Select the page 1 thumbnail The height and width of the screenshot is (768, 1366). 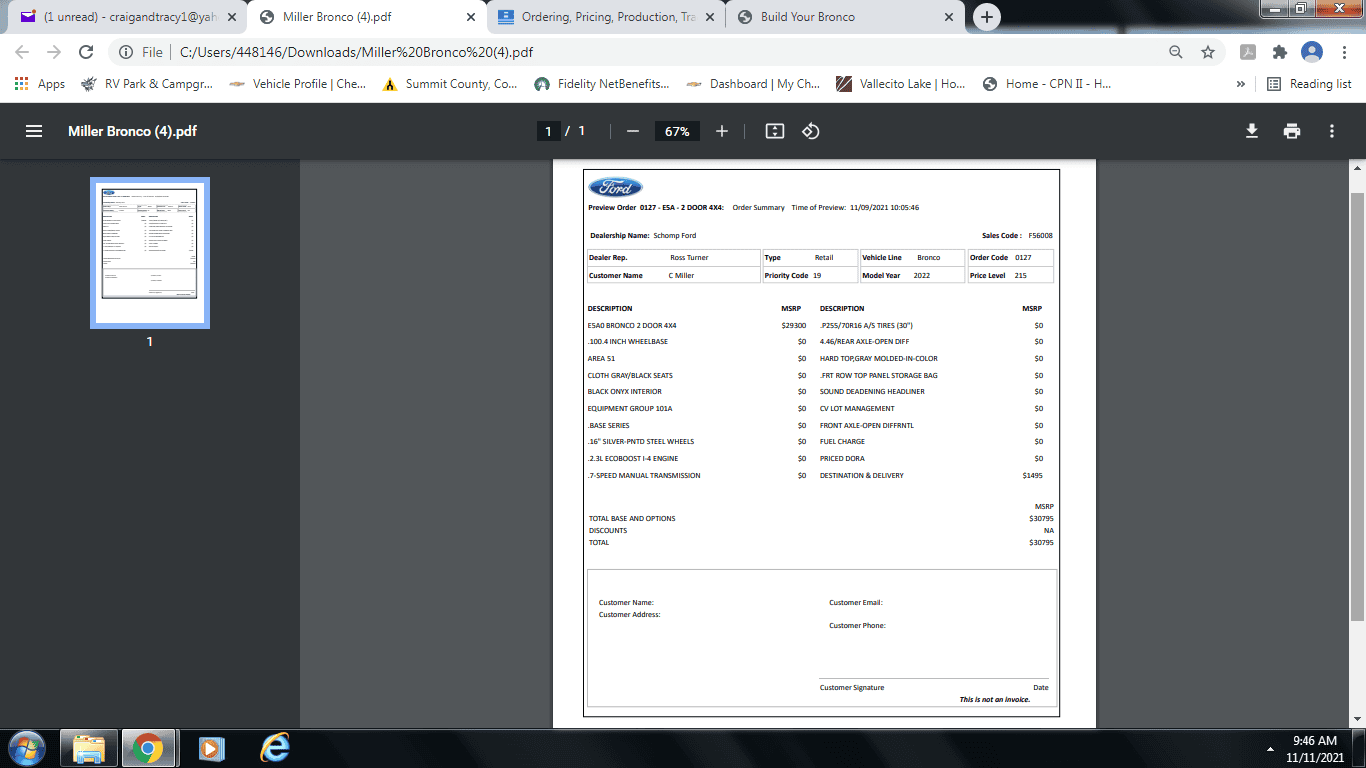click(150, 253)
